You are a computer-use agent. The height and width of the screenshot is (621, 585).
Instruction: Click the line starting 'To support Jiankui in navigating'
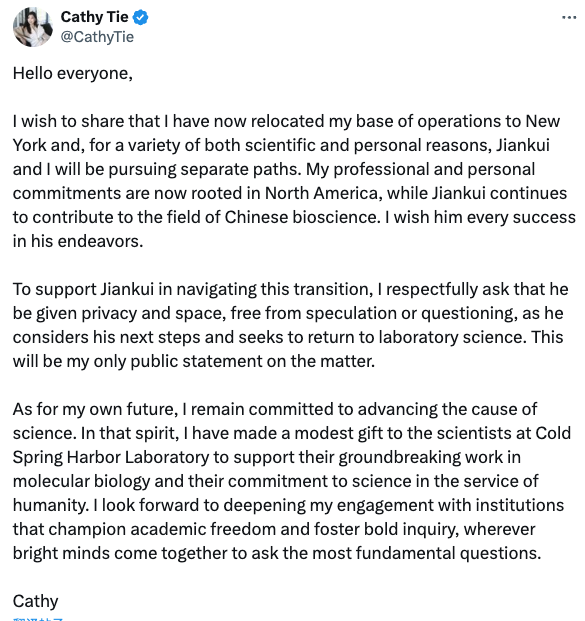pos(290,290)
